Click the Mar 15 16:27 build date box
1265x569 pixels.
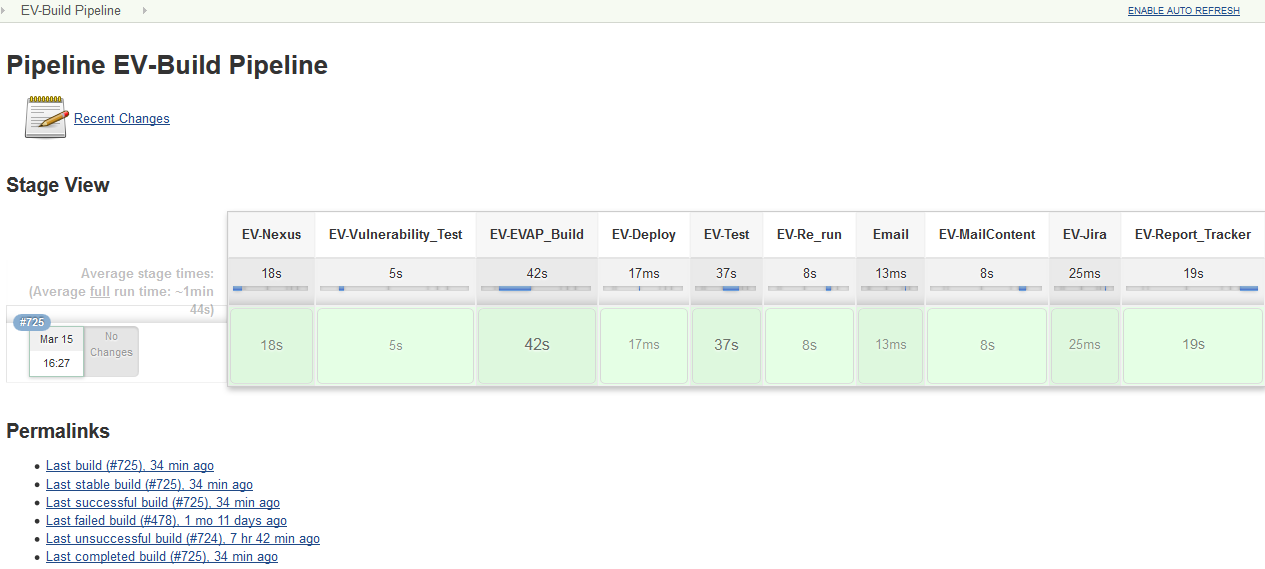click(x=56, y=351)
